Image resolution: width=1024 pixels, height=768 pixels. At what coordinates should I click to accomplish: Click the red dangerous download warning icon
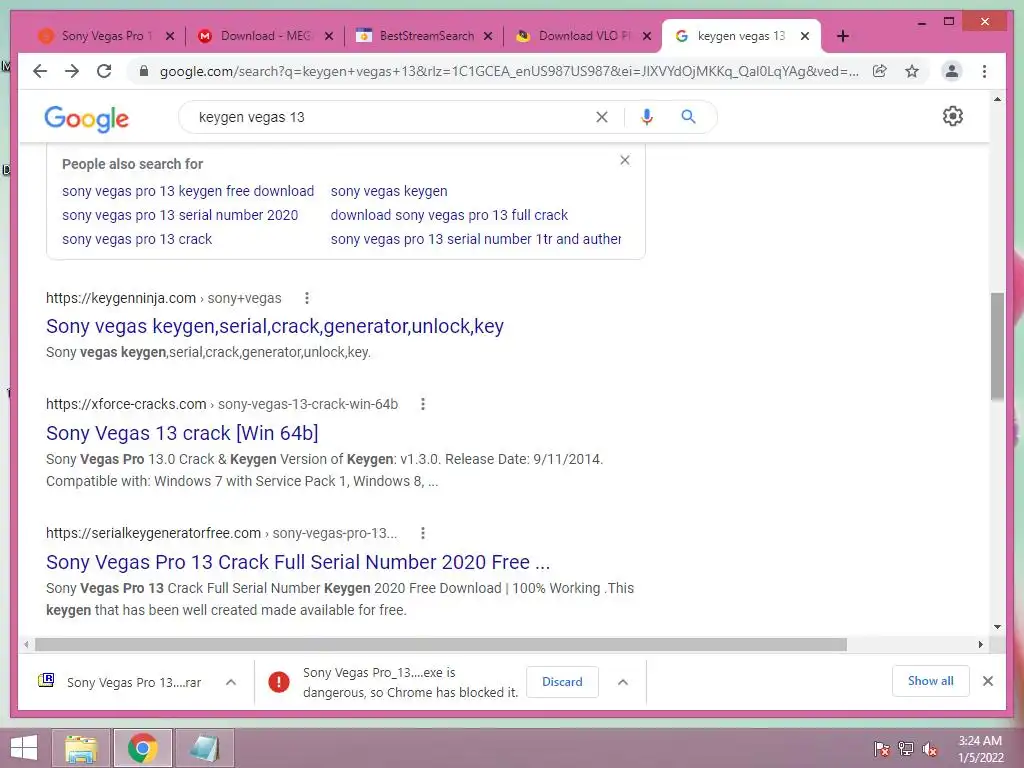(x=279, y=682)
